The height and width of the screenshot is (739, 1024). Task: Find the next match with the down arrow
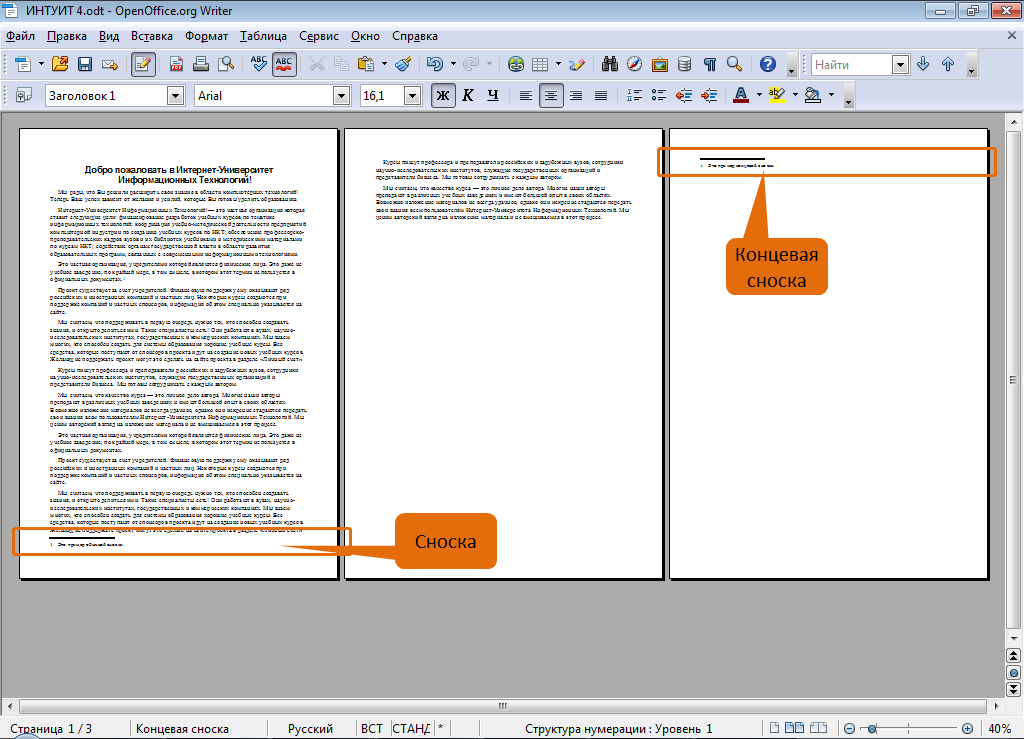tap(923, 64)
